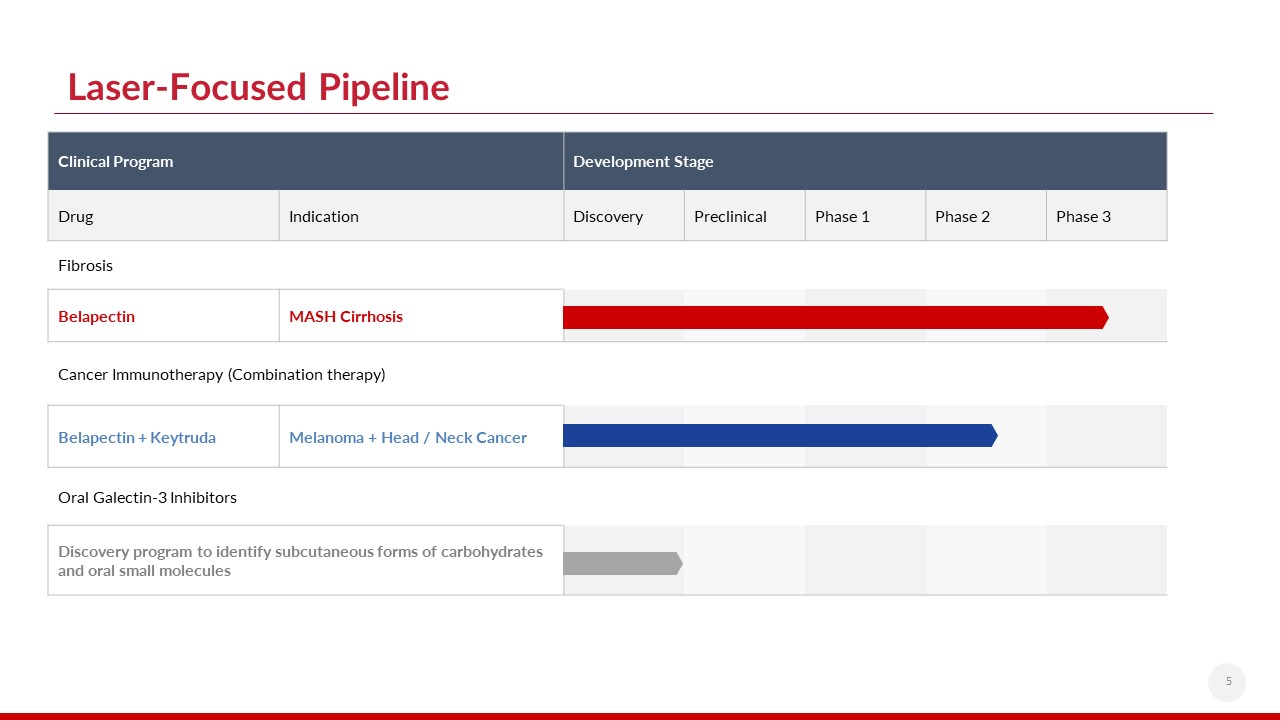Viewport: 1280px width, 720px height.
Task: Click the Drug column header
Action: (x=163, y=216)
